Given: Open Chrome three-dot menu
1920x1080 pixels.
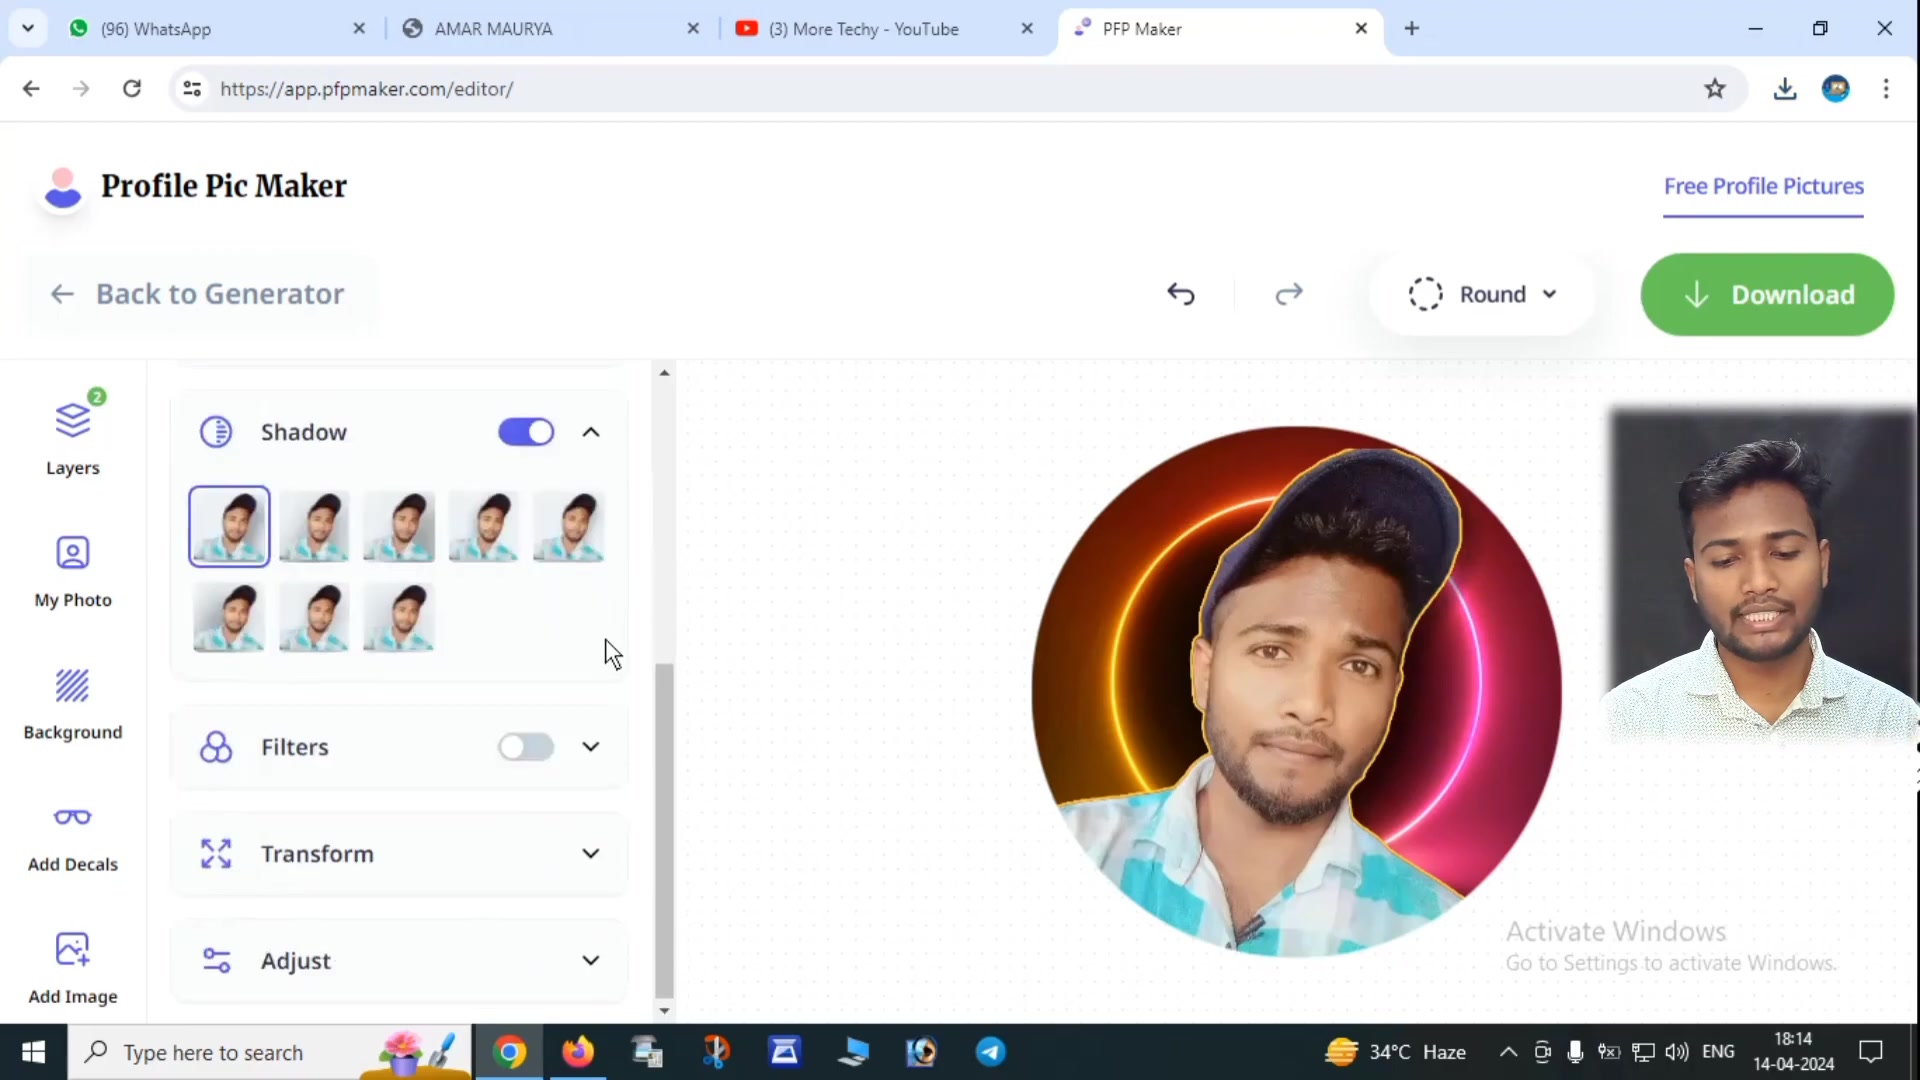Looking at the screenshot, I should coord(1886,89).
